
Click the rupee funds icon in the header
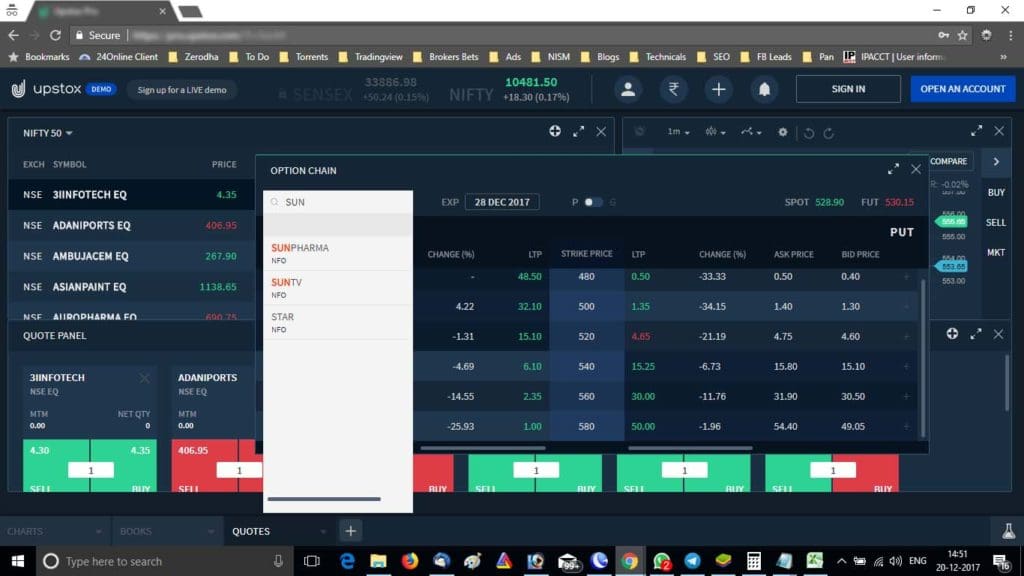coord(673,89)
